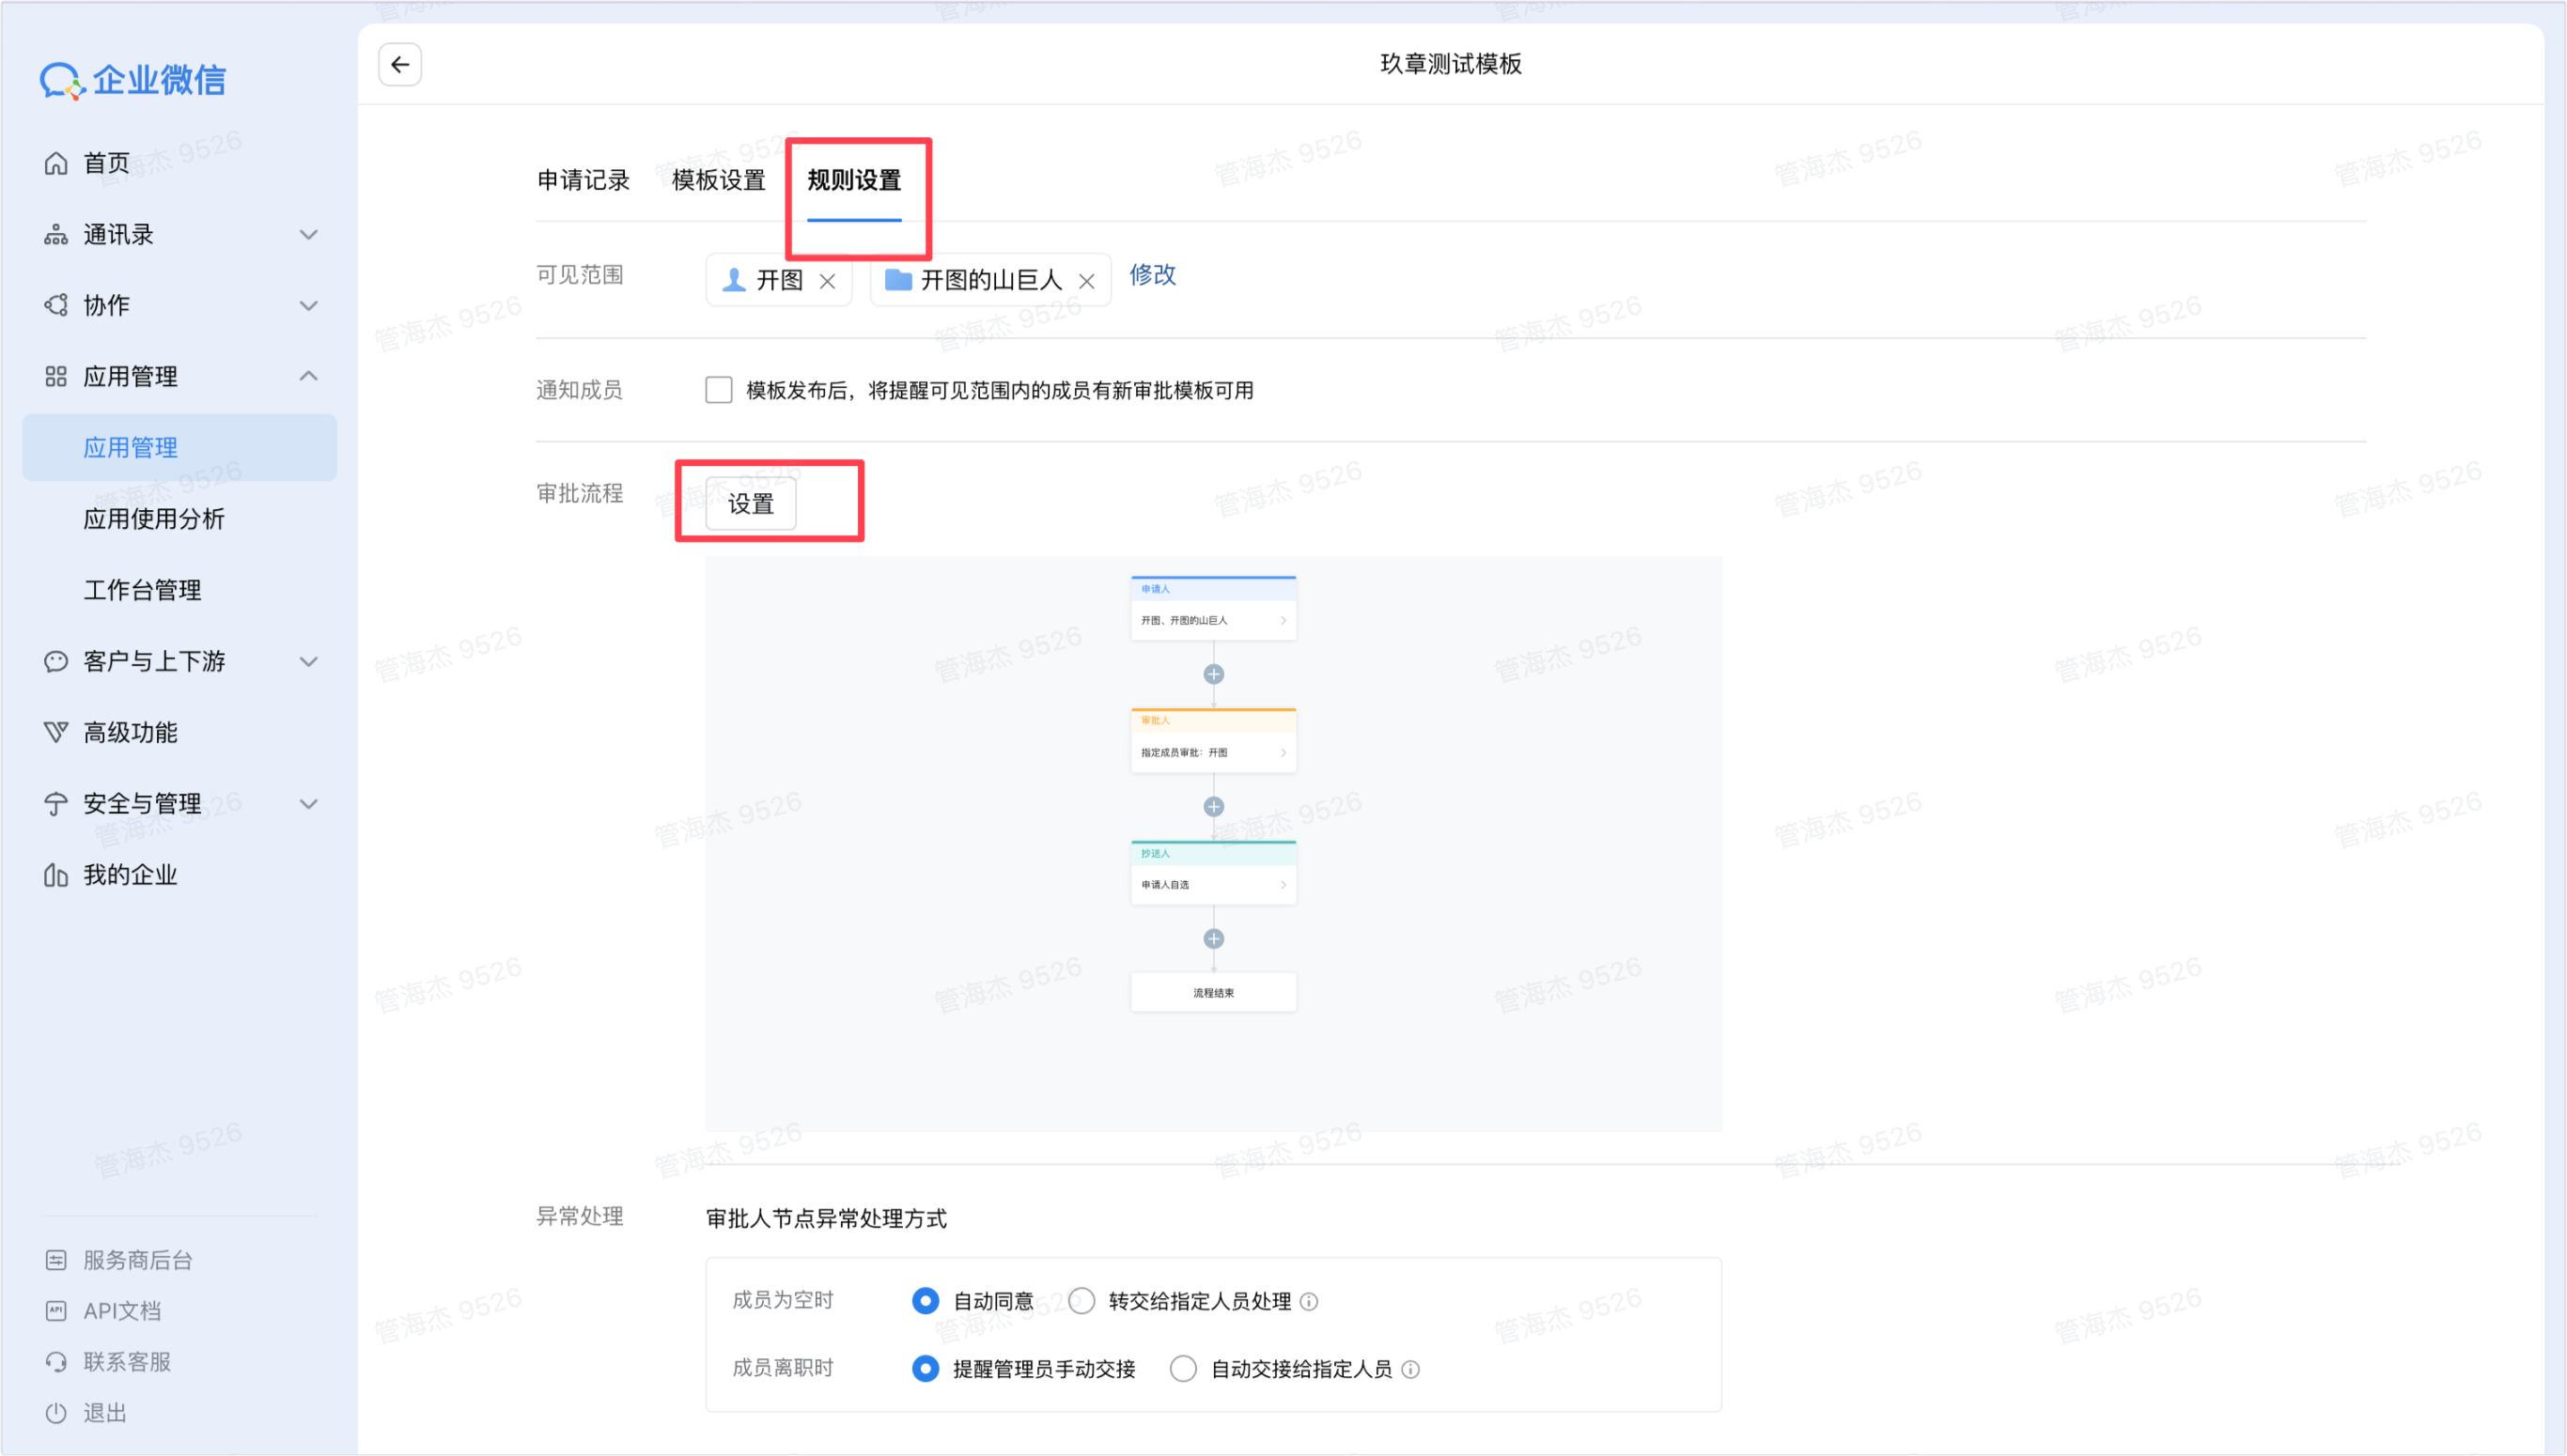The height and width of the screenshot is (1456, 2567).
Task: Enable 通知成员 template publish reminder checkbox
Action: pos(718,390)
